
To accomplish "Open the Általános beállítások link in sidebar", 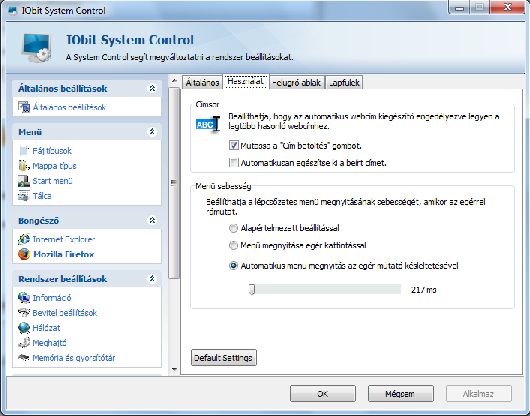I will point(69,107).
